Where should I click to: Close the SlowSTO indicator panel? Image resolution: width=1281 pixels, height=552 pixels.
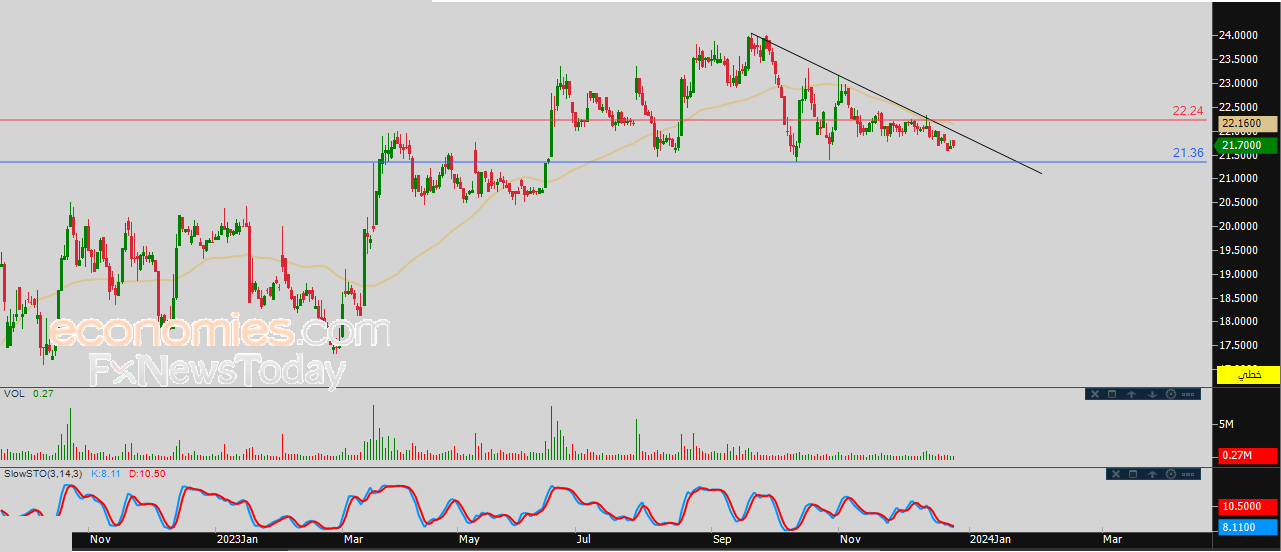point(1116,474)
